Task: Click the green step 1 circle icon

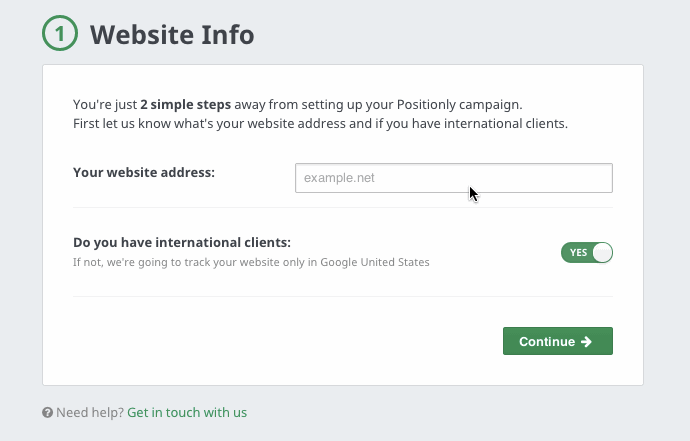Action: [x=60, y=34]
